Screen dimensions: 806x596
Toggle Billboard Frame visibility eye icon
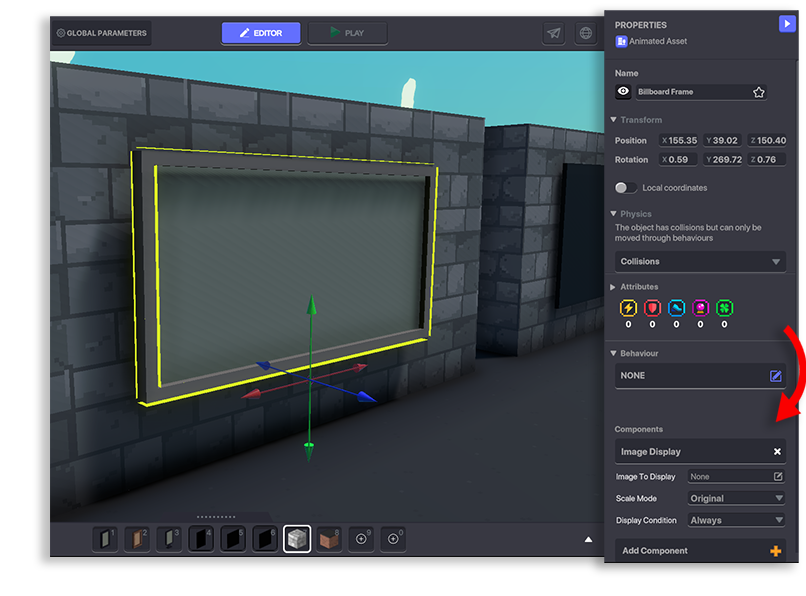coord(624,92)
